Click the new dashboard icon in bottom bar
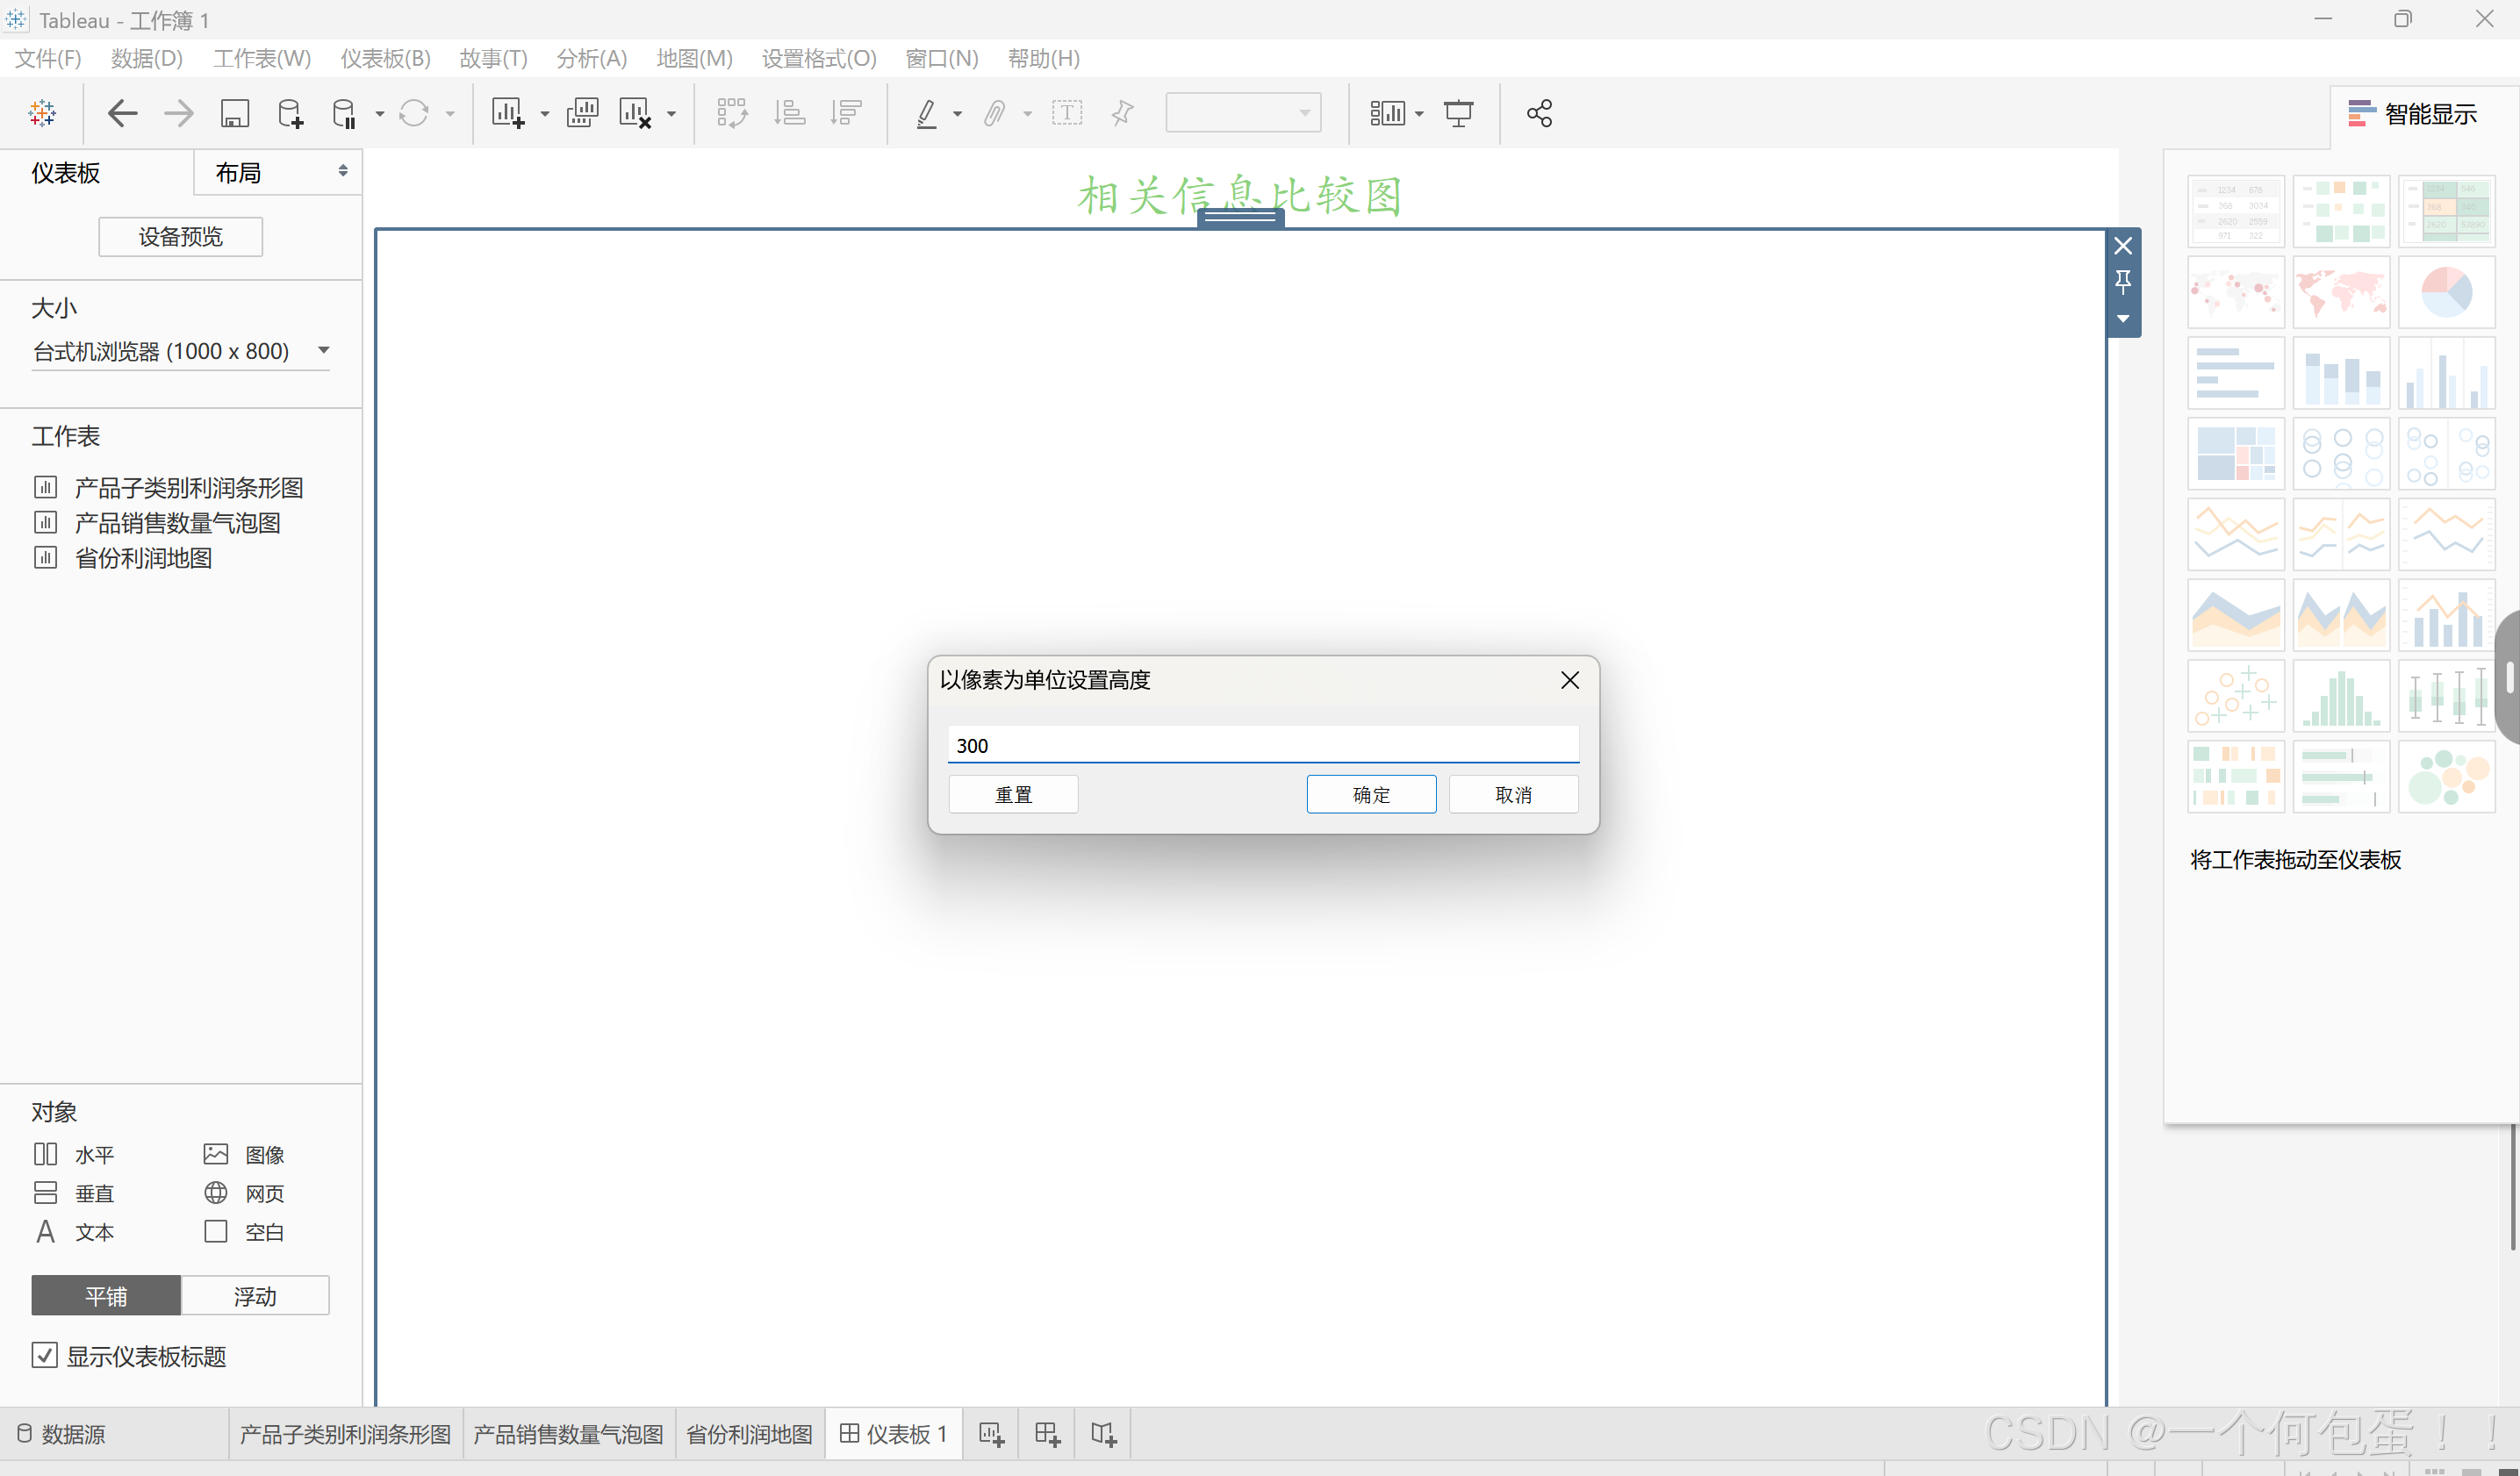Screen dimensions: 2520x1476 tap(1047, 1434)
